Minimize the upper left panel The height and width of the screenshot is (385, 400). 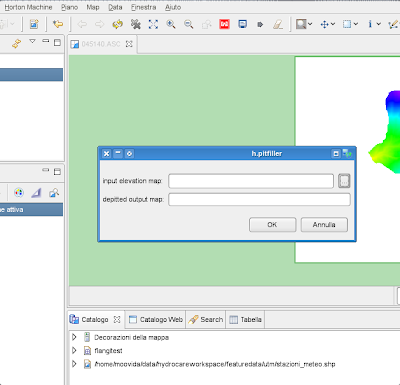point(46,41)
